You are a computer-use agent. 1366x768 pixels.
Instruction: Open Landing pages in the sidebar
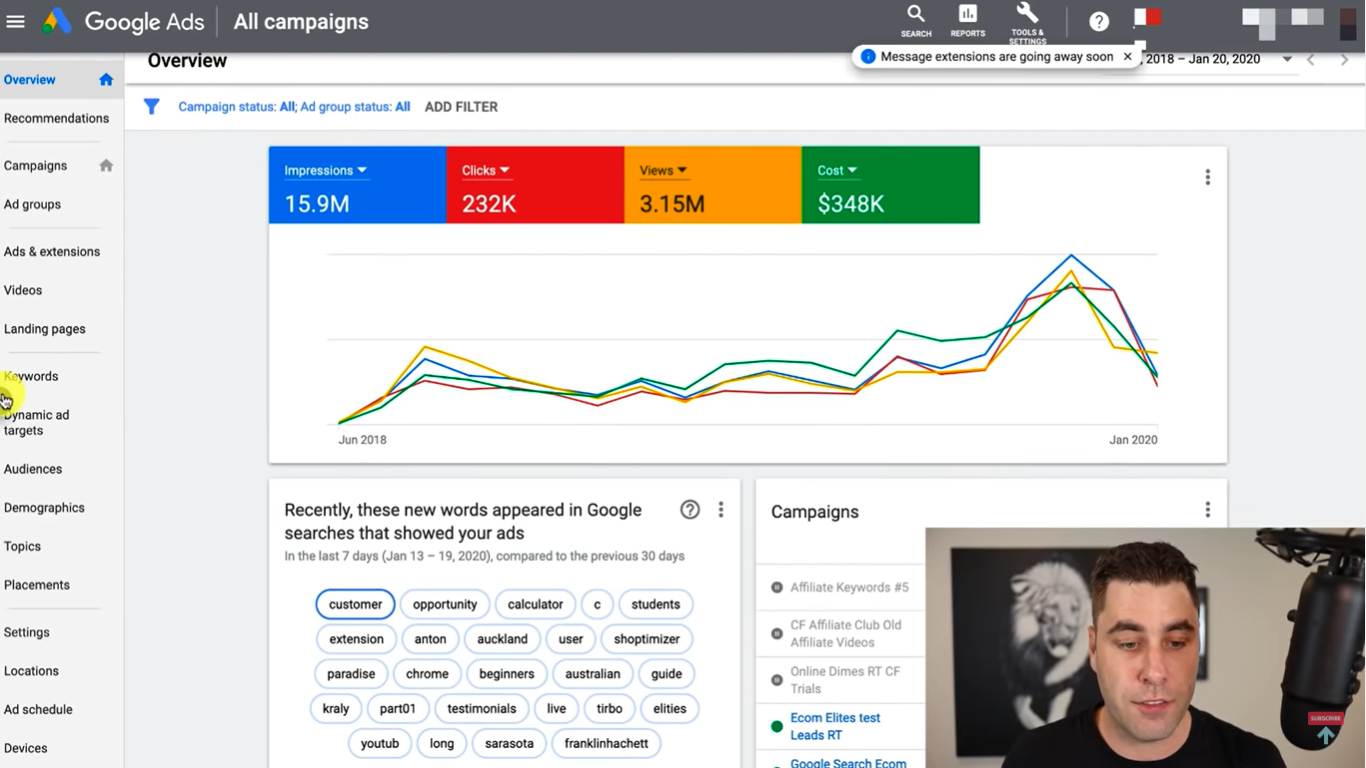45,329
